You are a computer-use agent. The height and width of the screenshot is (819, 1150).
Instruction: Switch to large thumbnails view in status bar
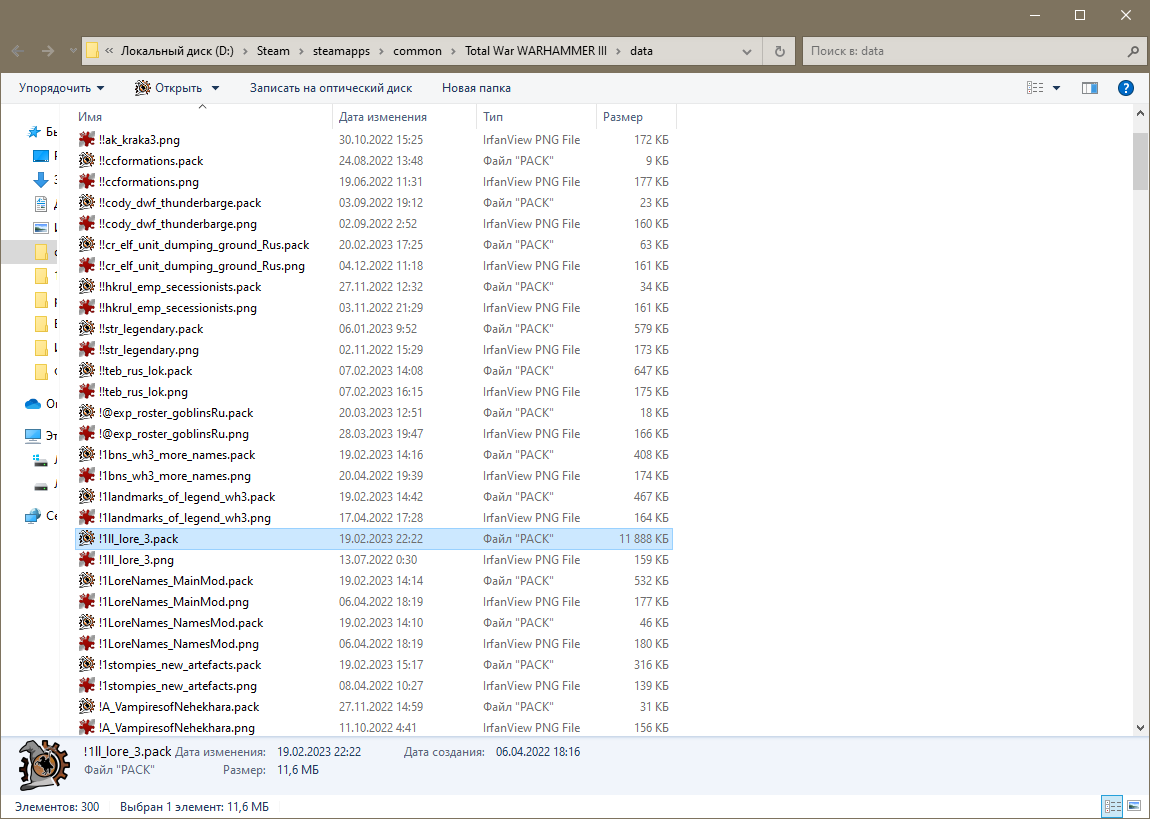pyautogui.click(x=1134, y=807)
